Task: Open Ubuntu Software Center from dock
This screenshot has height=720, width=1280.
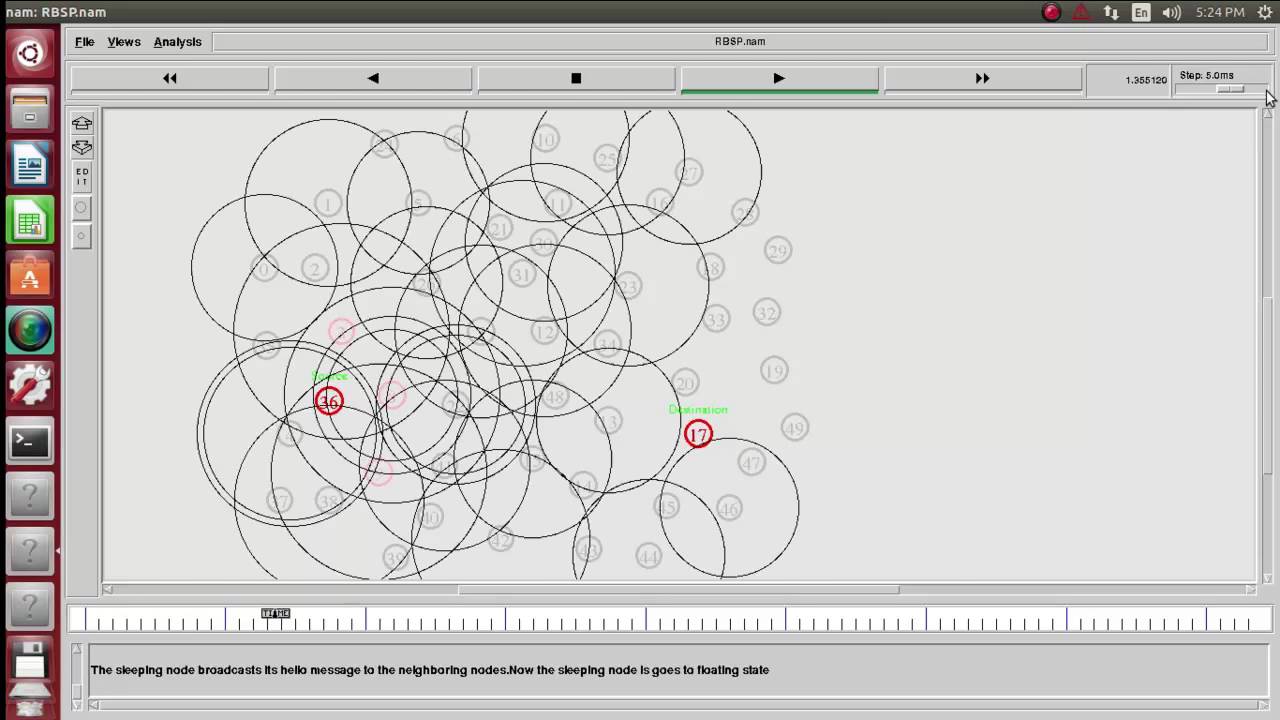Action: point(29,276)
